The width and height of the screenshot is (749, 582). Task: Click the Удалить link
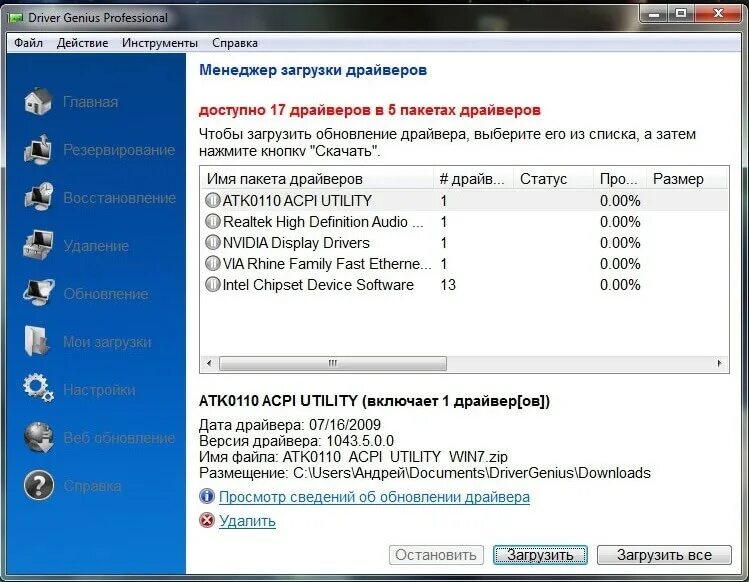tap(247, 521)
